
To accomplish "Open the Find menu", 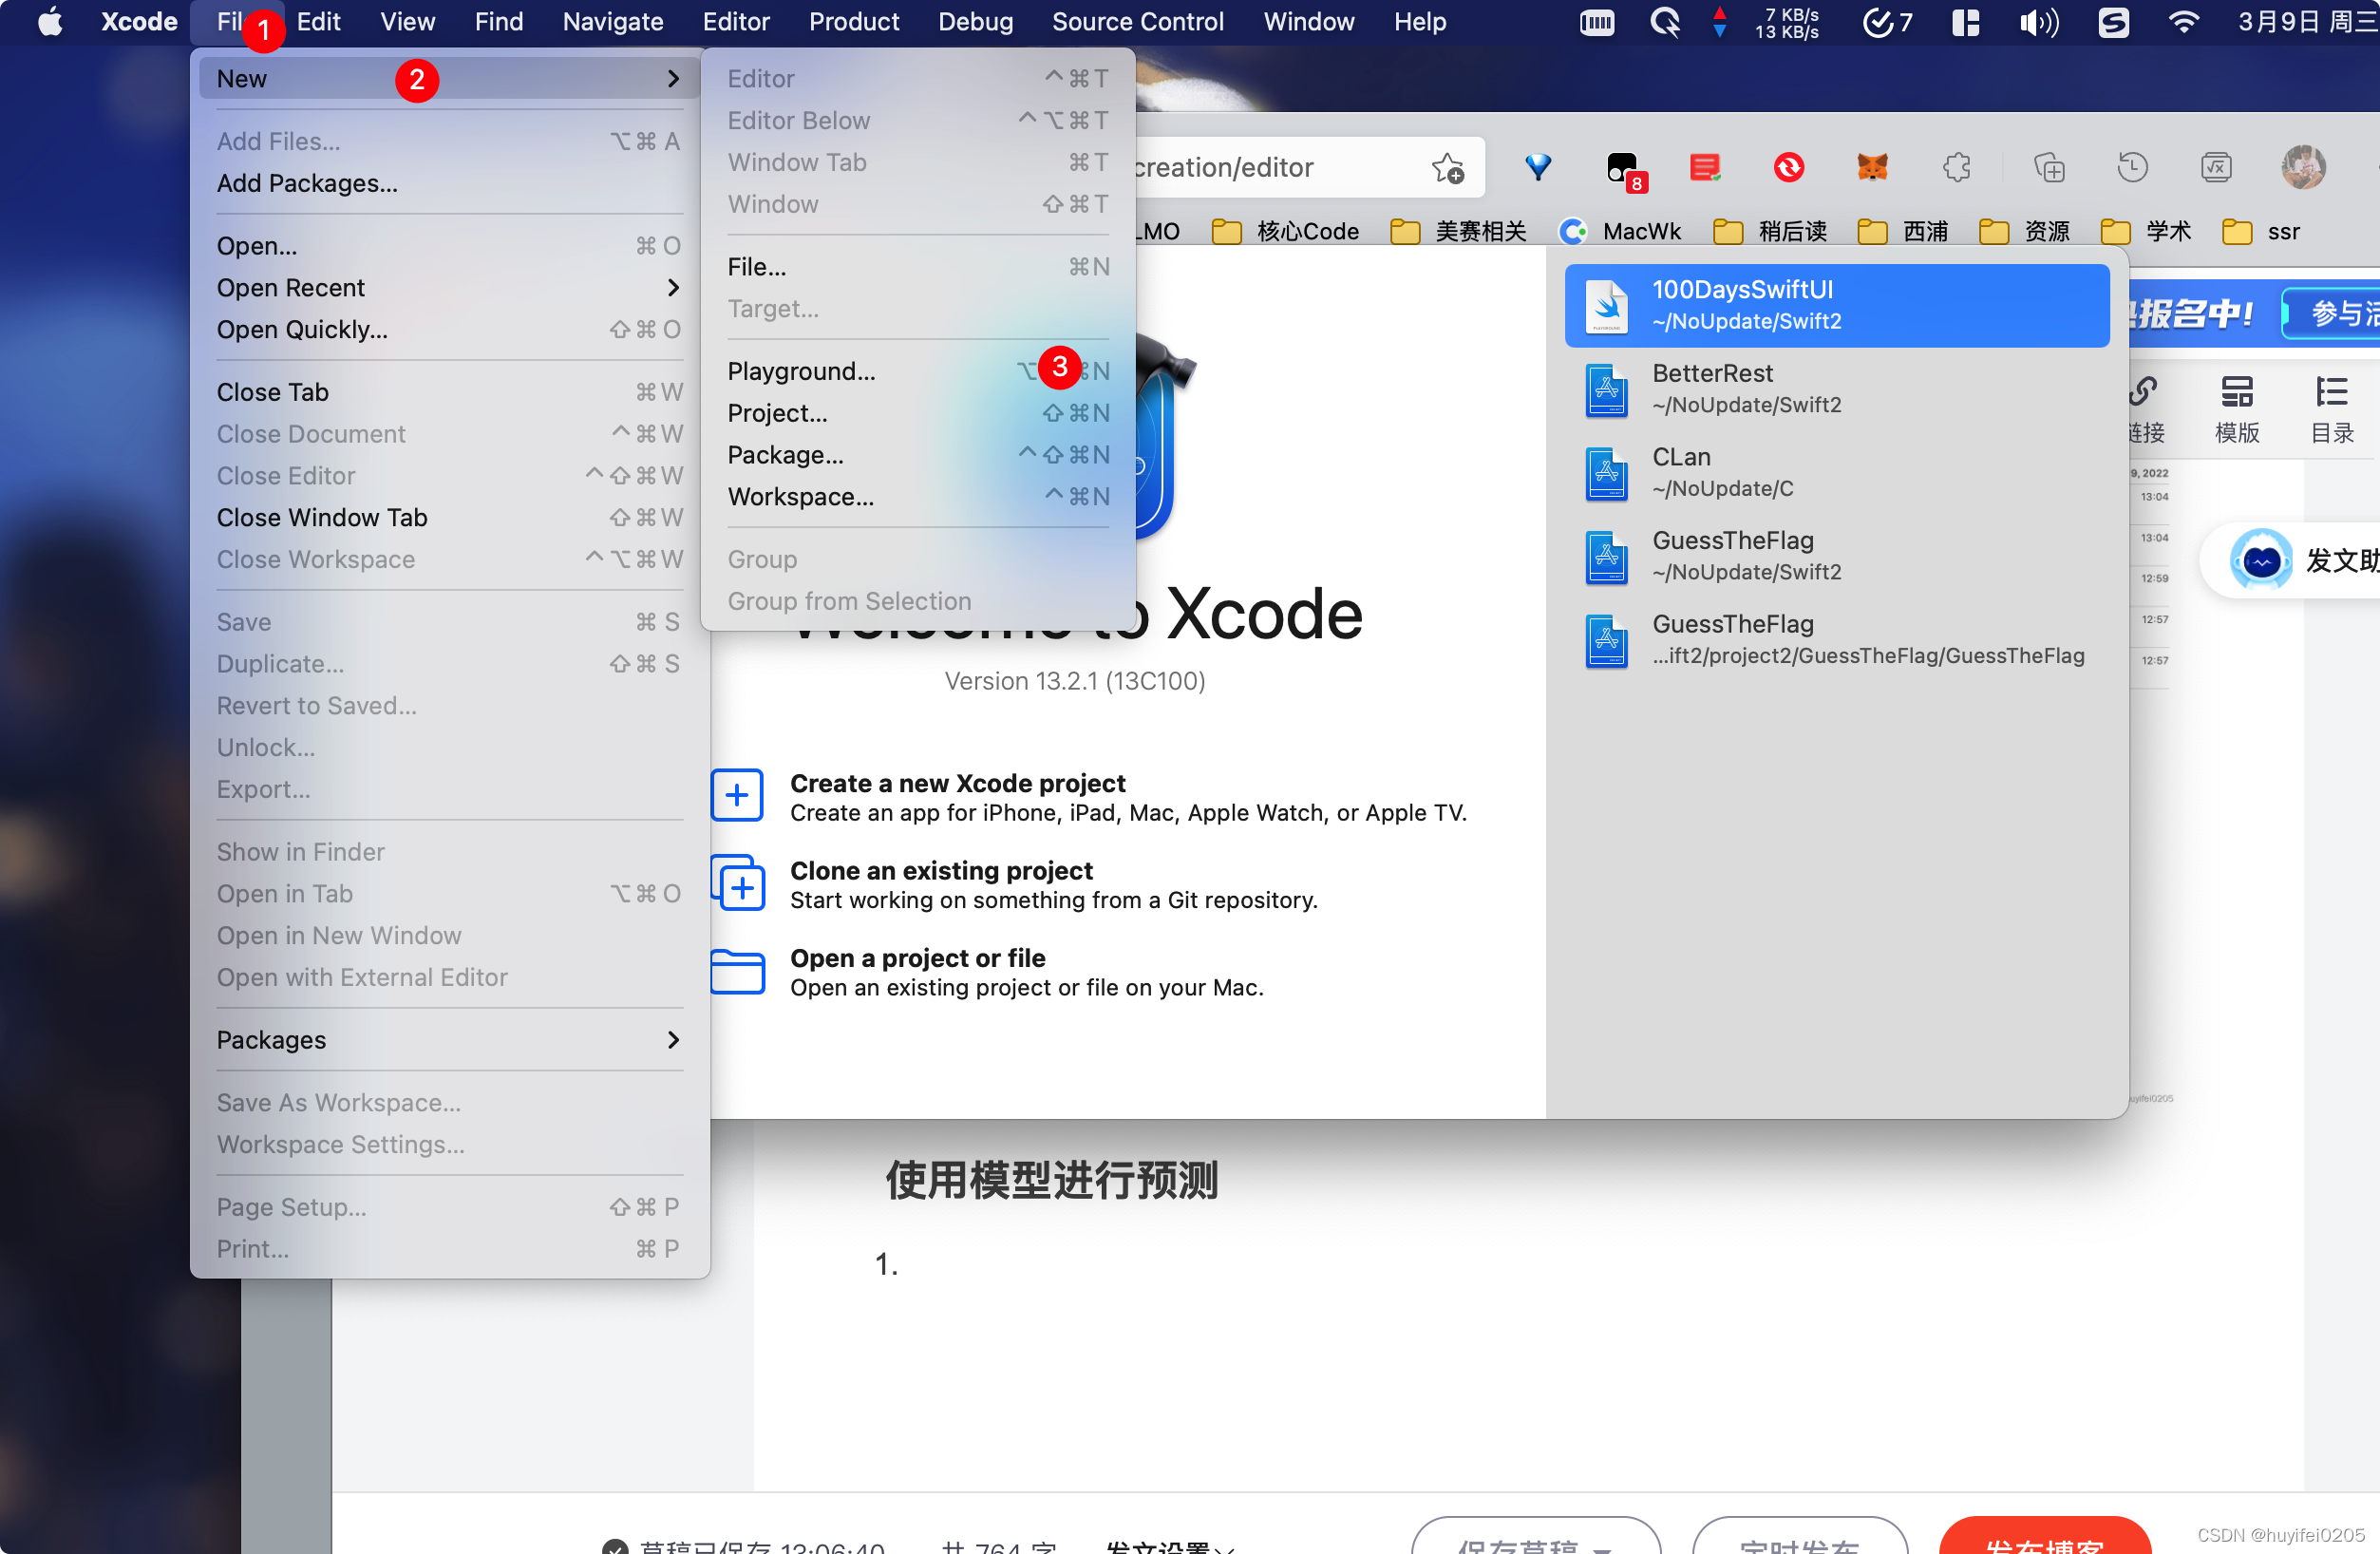I will [x=498, y=21].
